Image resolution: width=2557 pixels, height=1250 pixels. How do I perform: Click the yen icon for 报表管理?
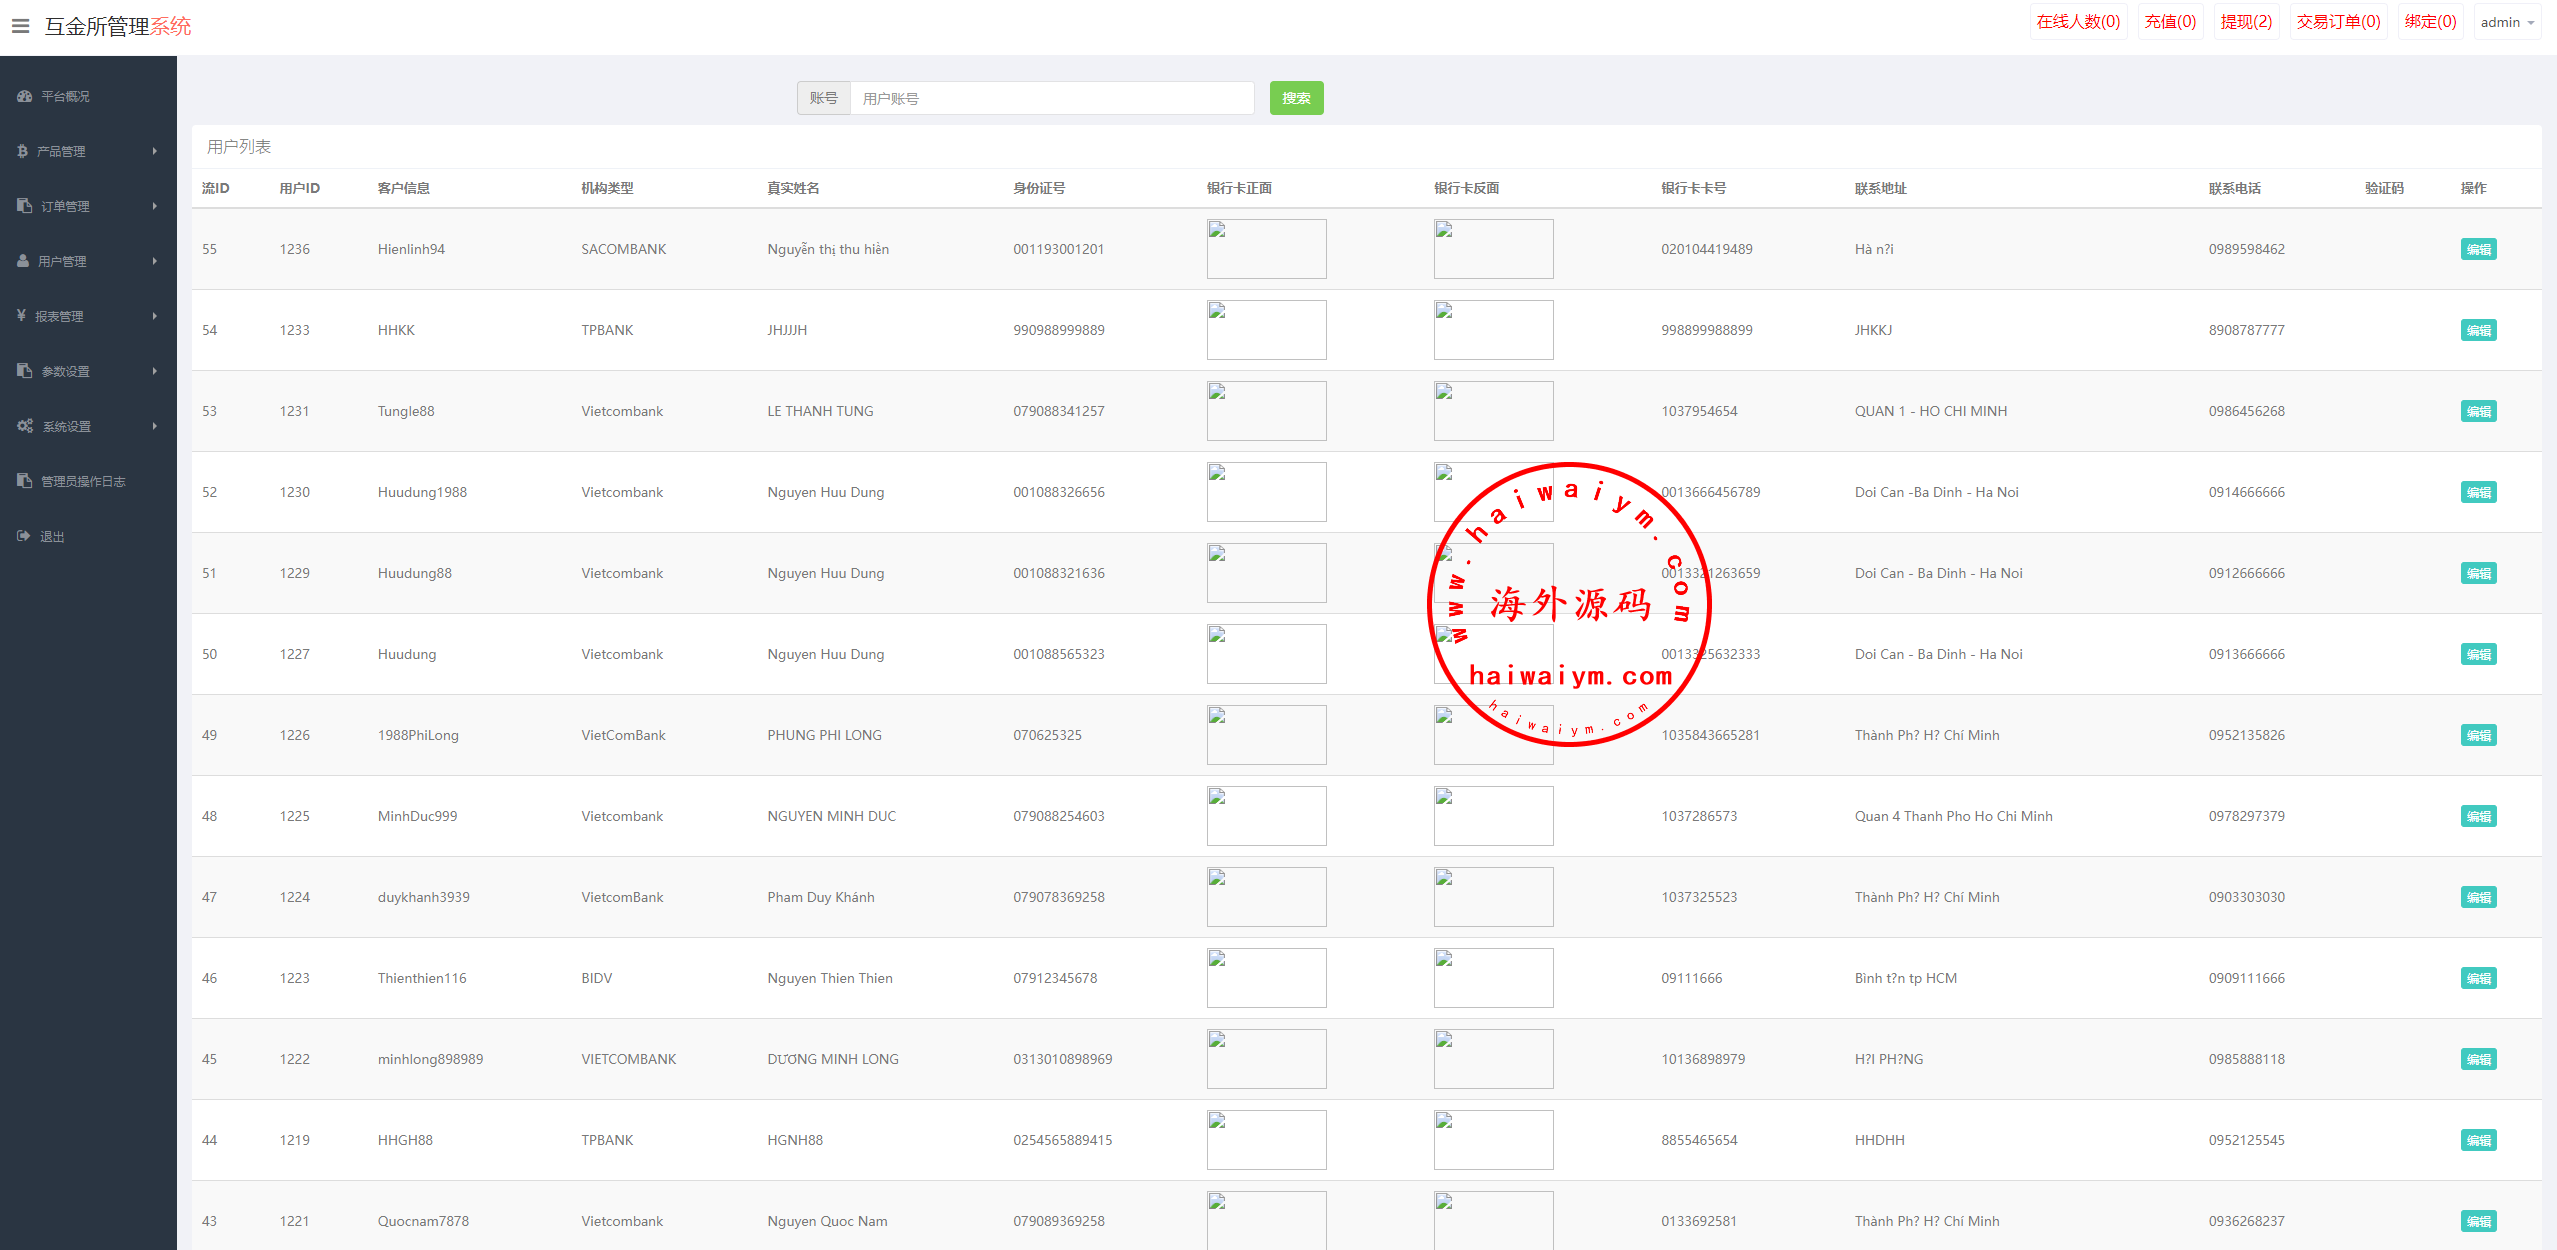(21, 316)
